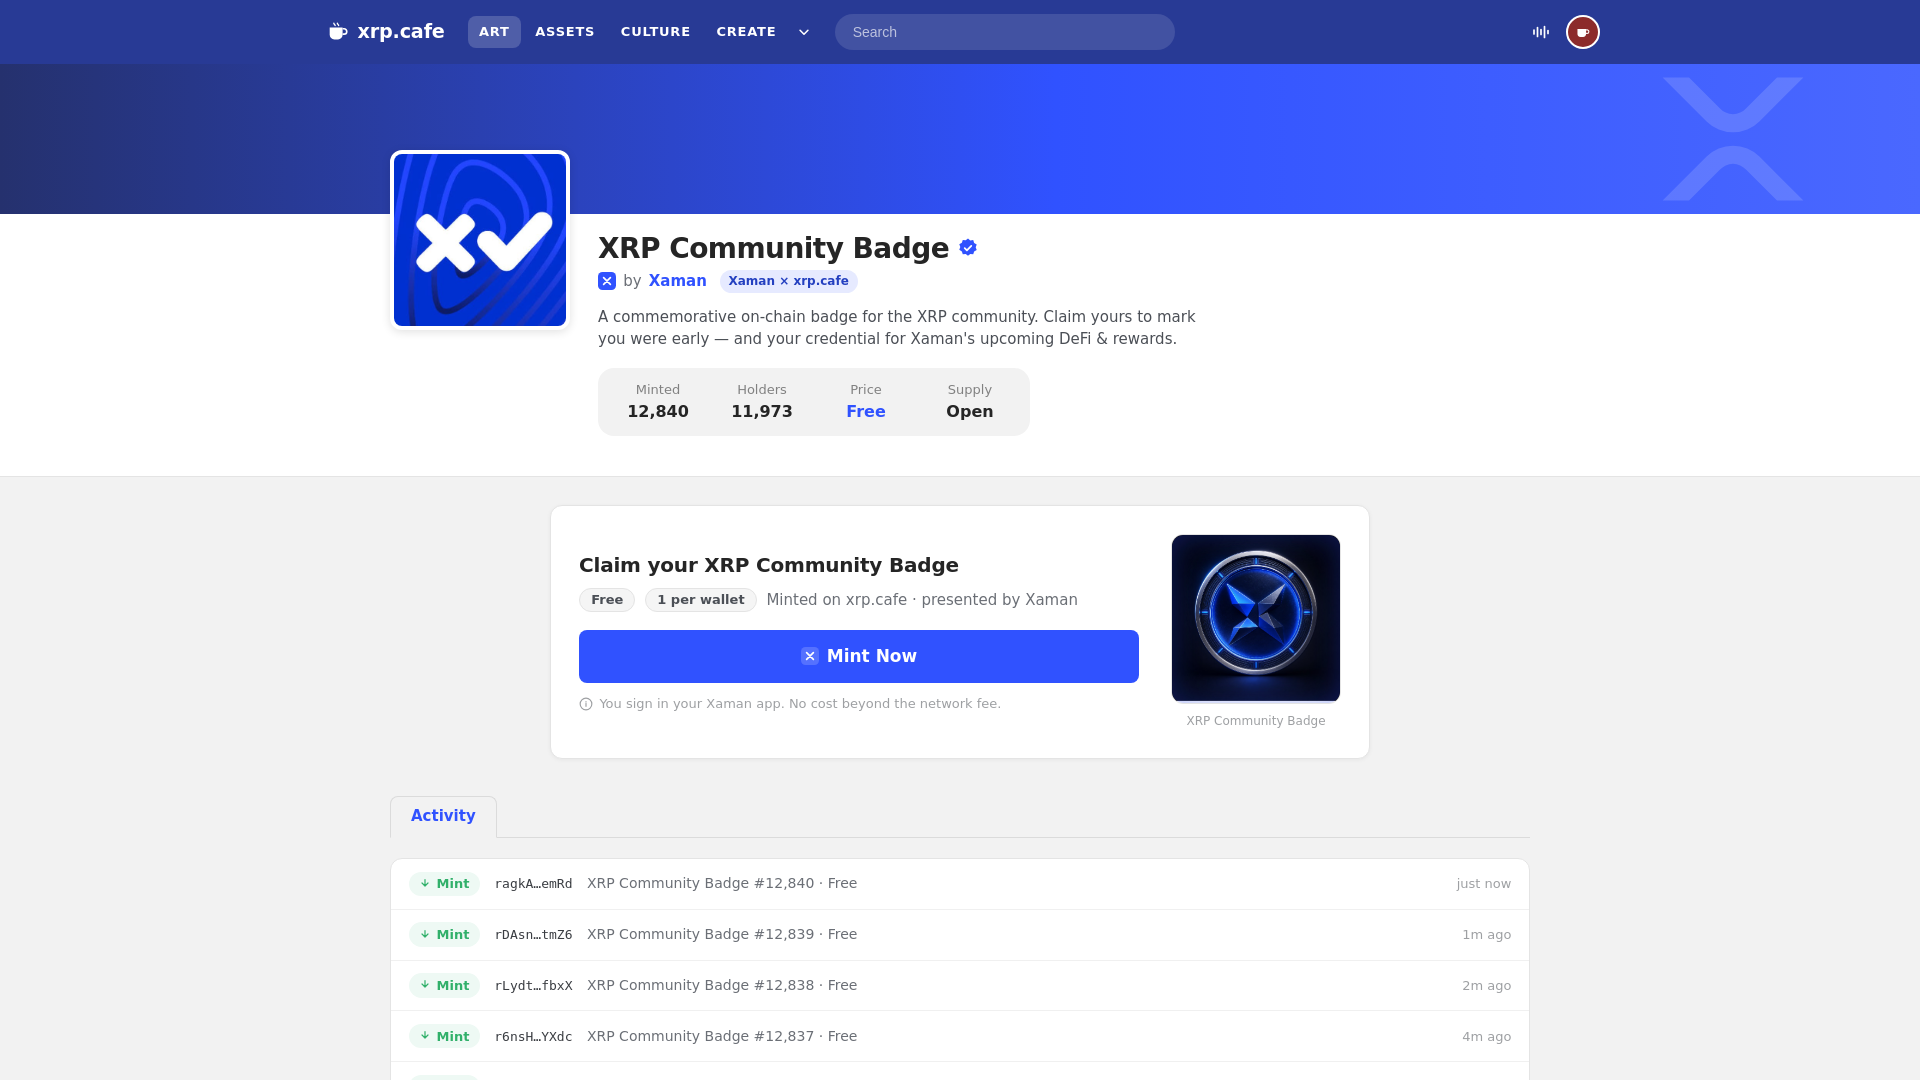Focus the Search input field

click(1004, 32)
